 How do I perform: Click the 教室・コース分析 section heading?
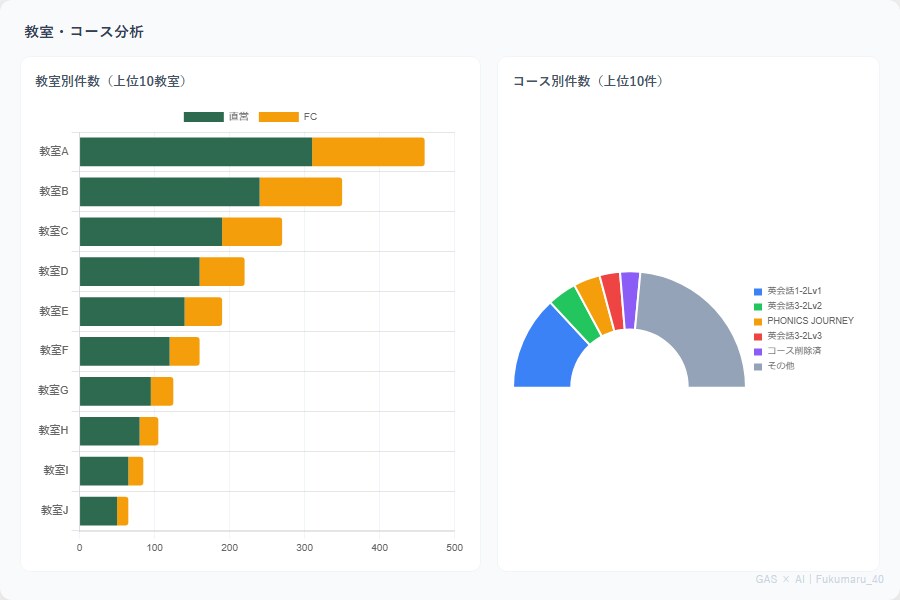point(84,32)
